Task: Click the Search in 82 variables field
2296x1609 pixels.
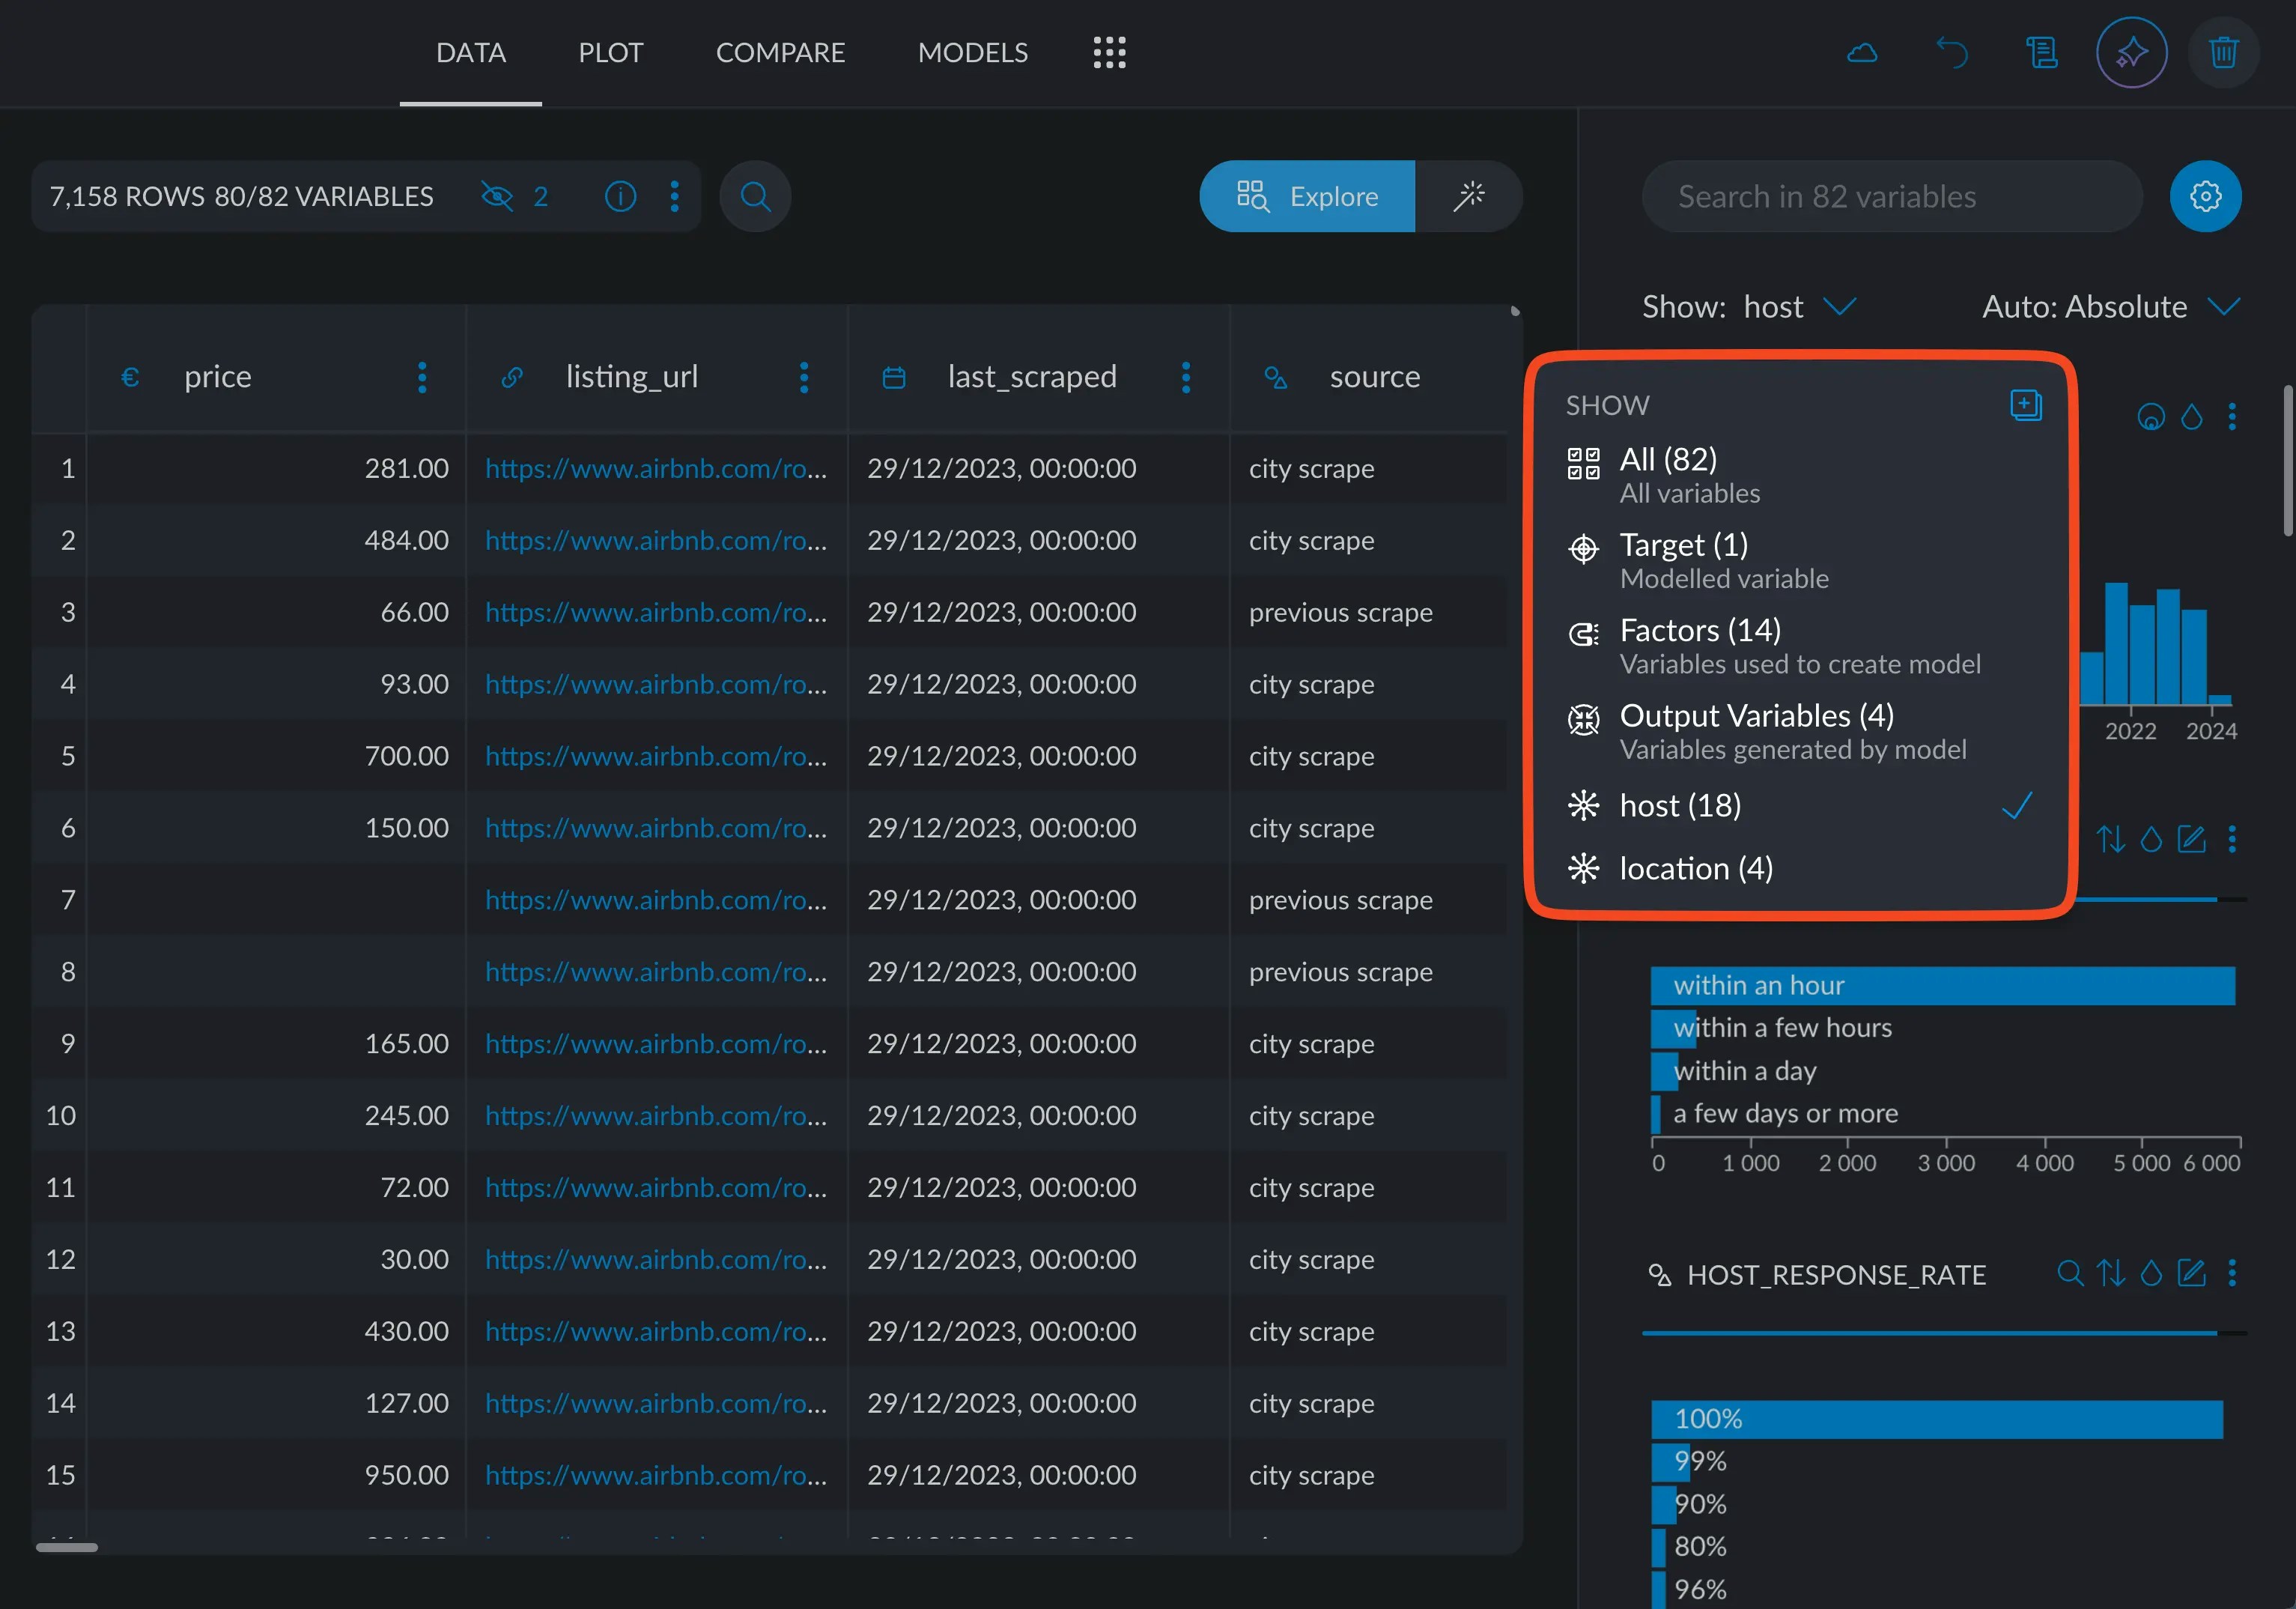Action: click(1890, 196)
